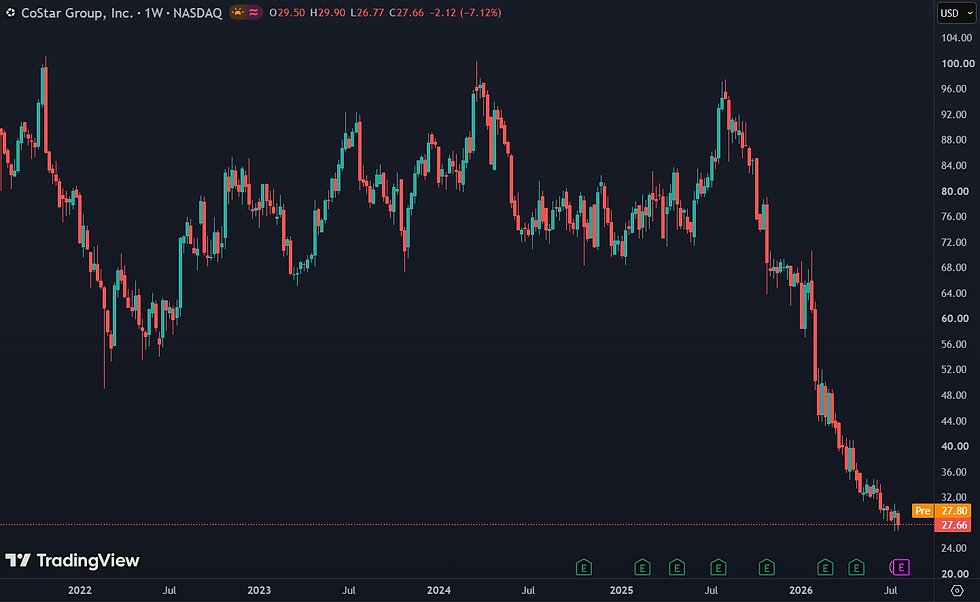The image size is (980, 602).
Task: Click the 2024 time axis label
Action: [x=438, y=590]
